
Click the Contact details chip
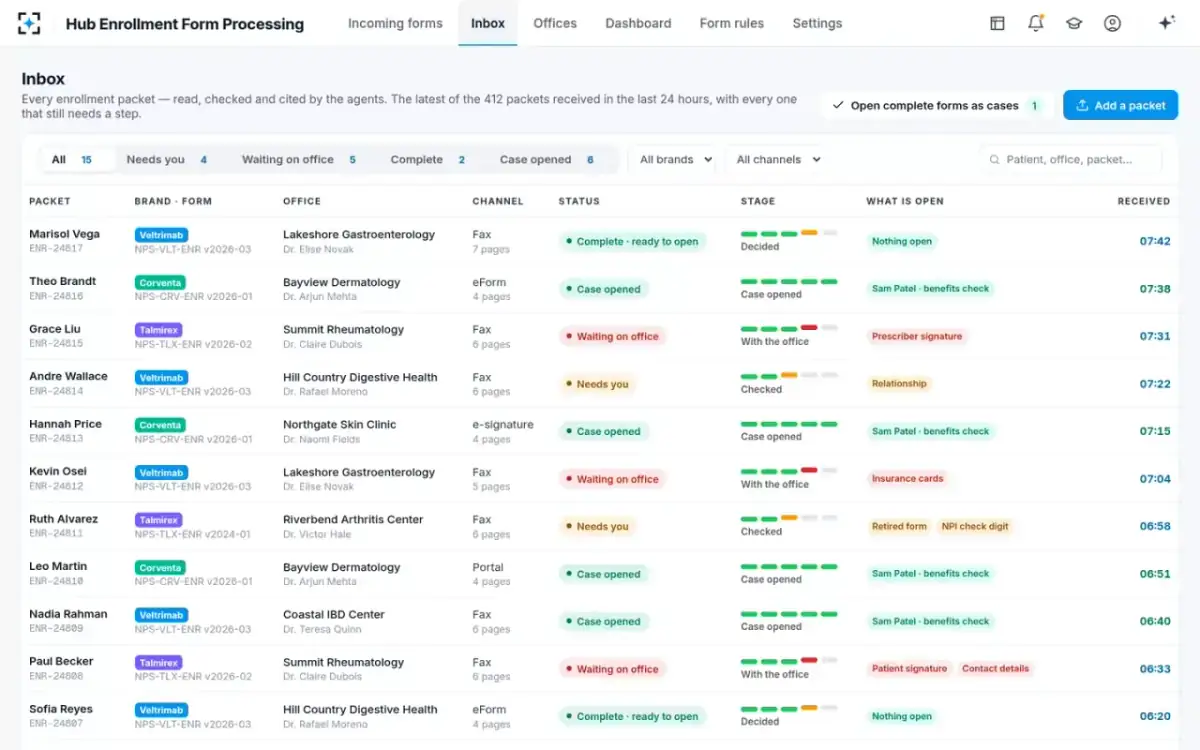click(996, 669)
